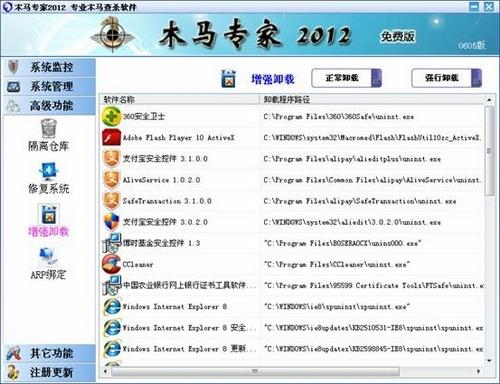Open the 其它功能 menu section

pos(50,353)
